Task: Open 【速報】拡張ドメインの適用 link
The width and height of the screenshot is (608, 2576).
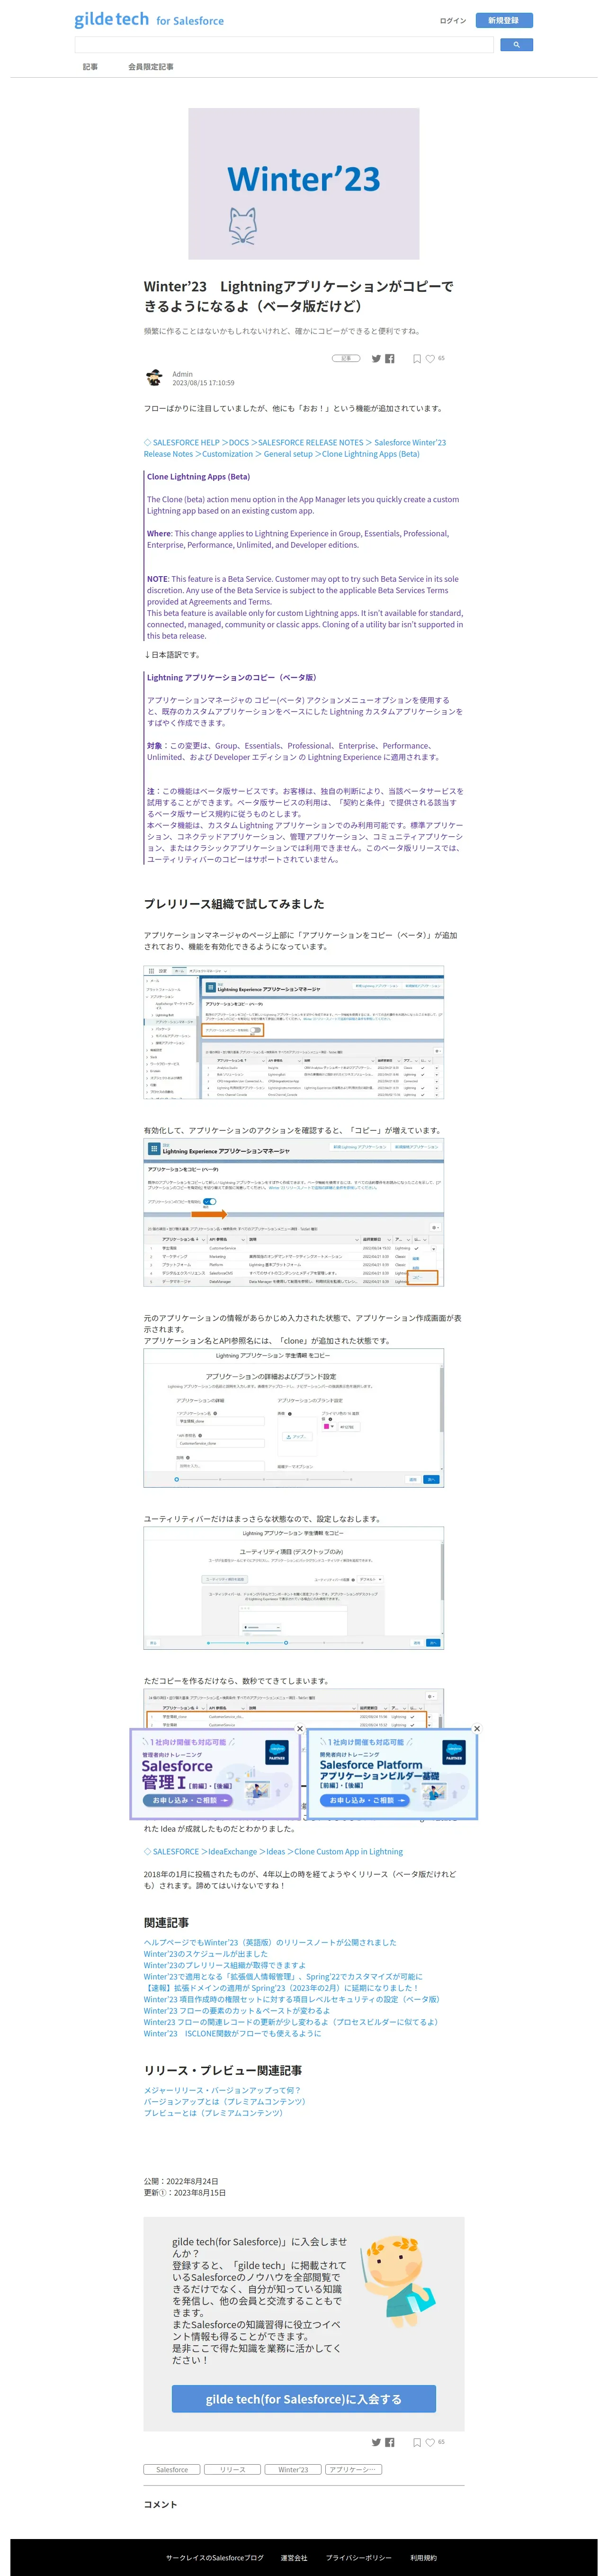Action: click(x=281, y=1988)
